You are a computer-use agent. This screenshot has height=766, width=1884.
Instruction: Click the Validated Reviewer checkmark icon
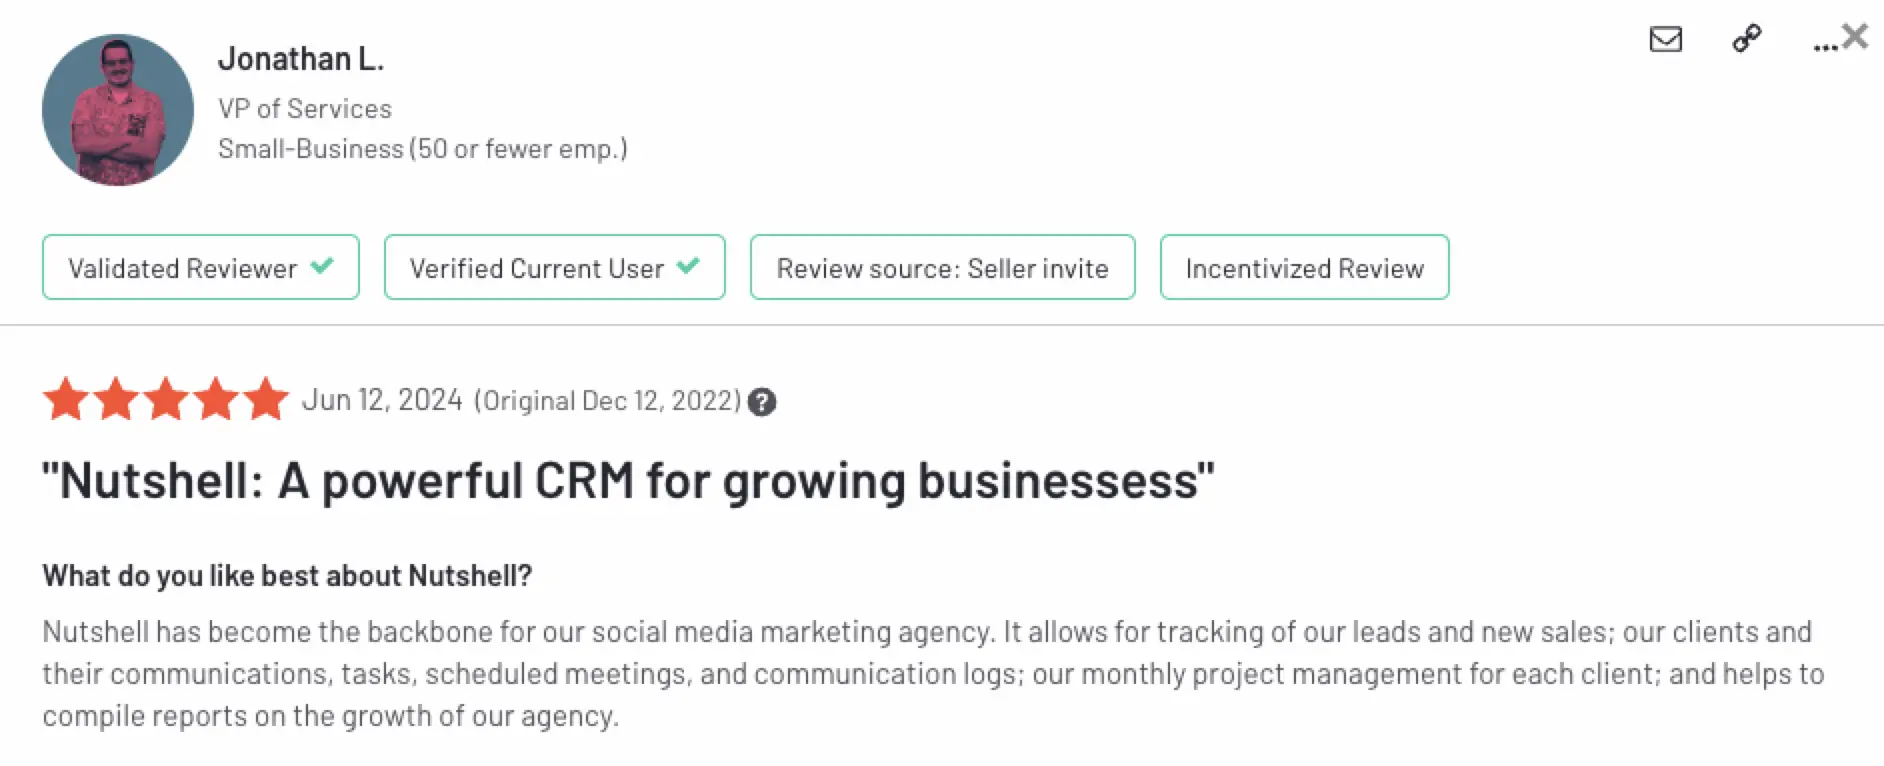322,266
